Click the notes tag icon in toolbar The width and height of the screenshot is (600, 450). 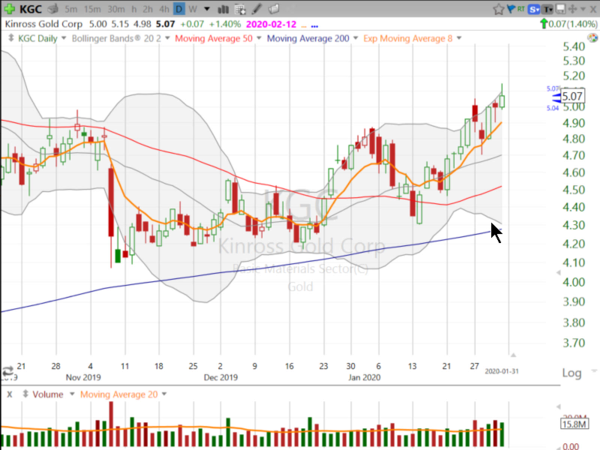tap(273, 9)
